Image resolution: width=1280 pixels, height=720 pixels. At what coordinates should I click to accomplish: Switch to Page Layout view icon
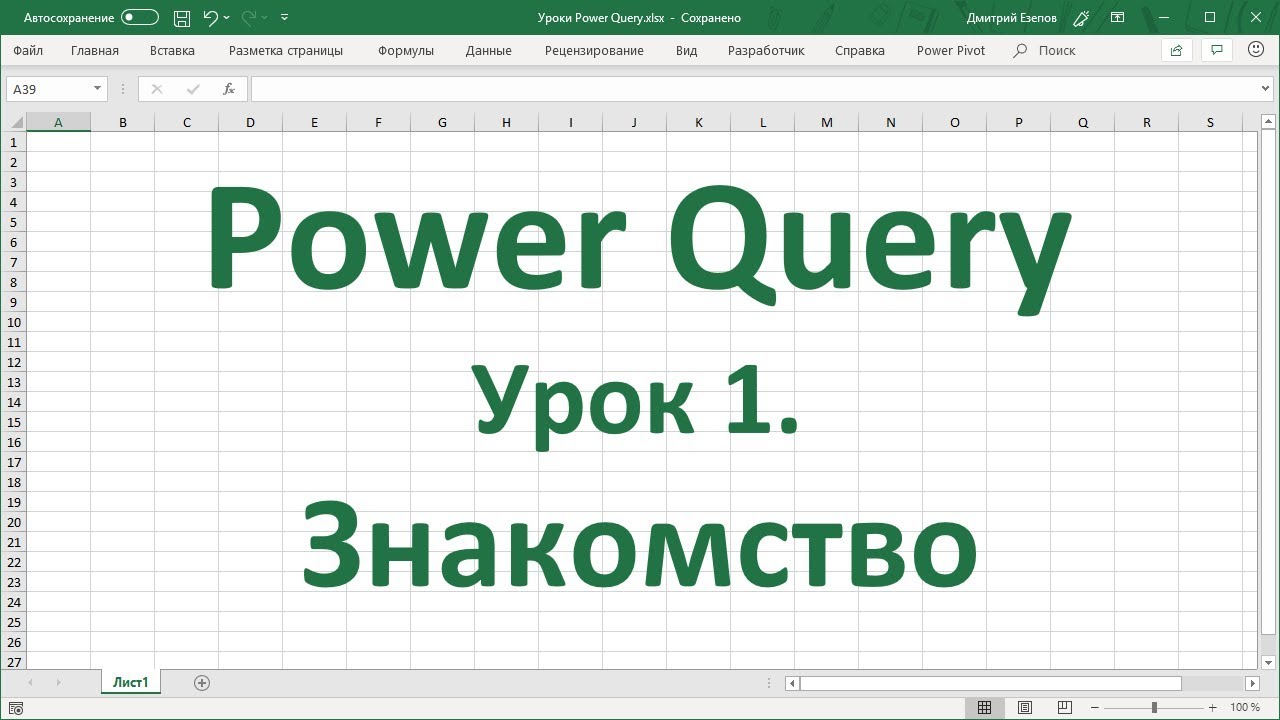(x=1025, y=708)
